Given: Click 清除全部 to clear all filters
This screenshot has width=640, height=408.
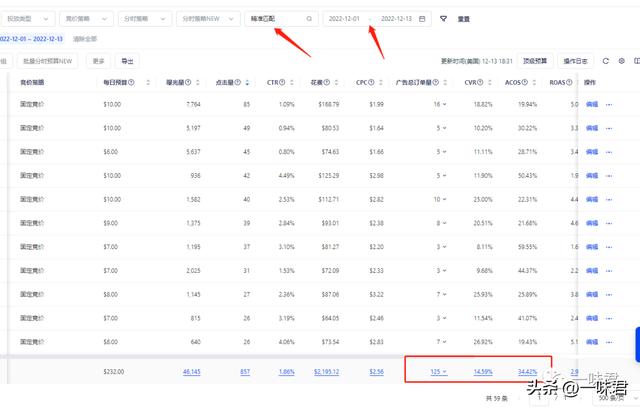Looking at the screenshot, I should [85, 39].
